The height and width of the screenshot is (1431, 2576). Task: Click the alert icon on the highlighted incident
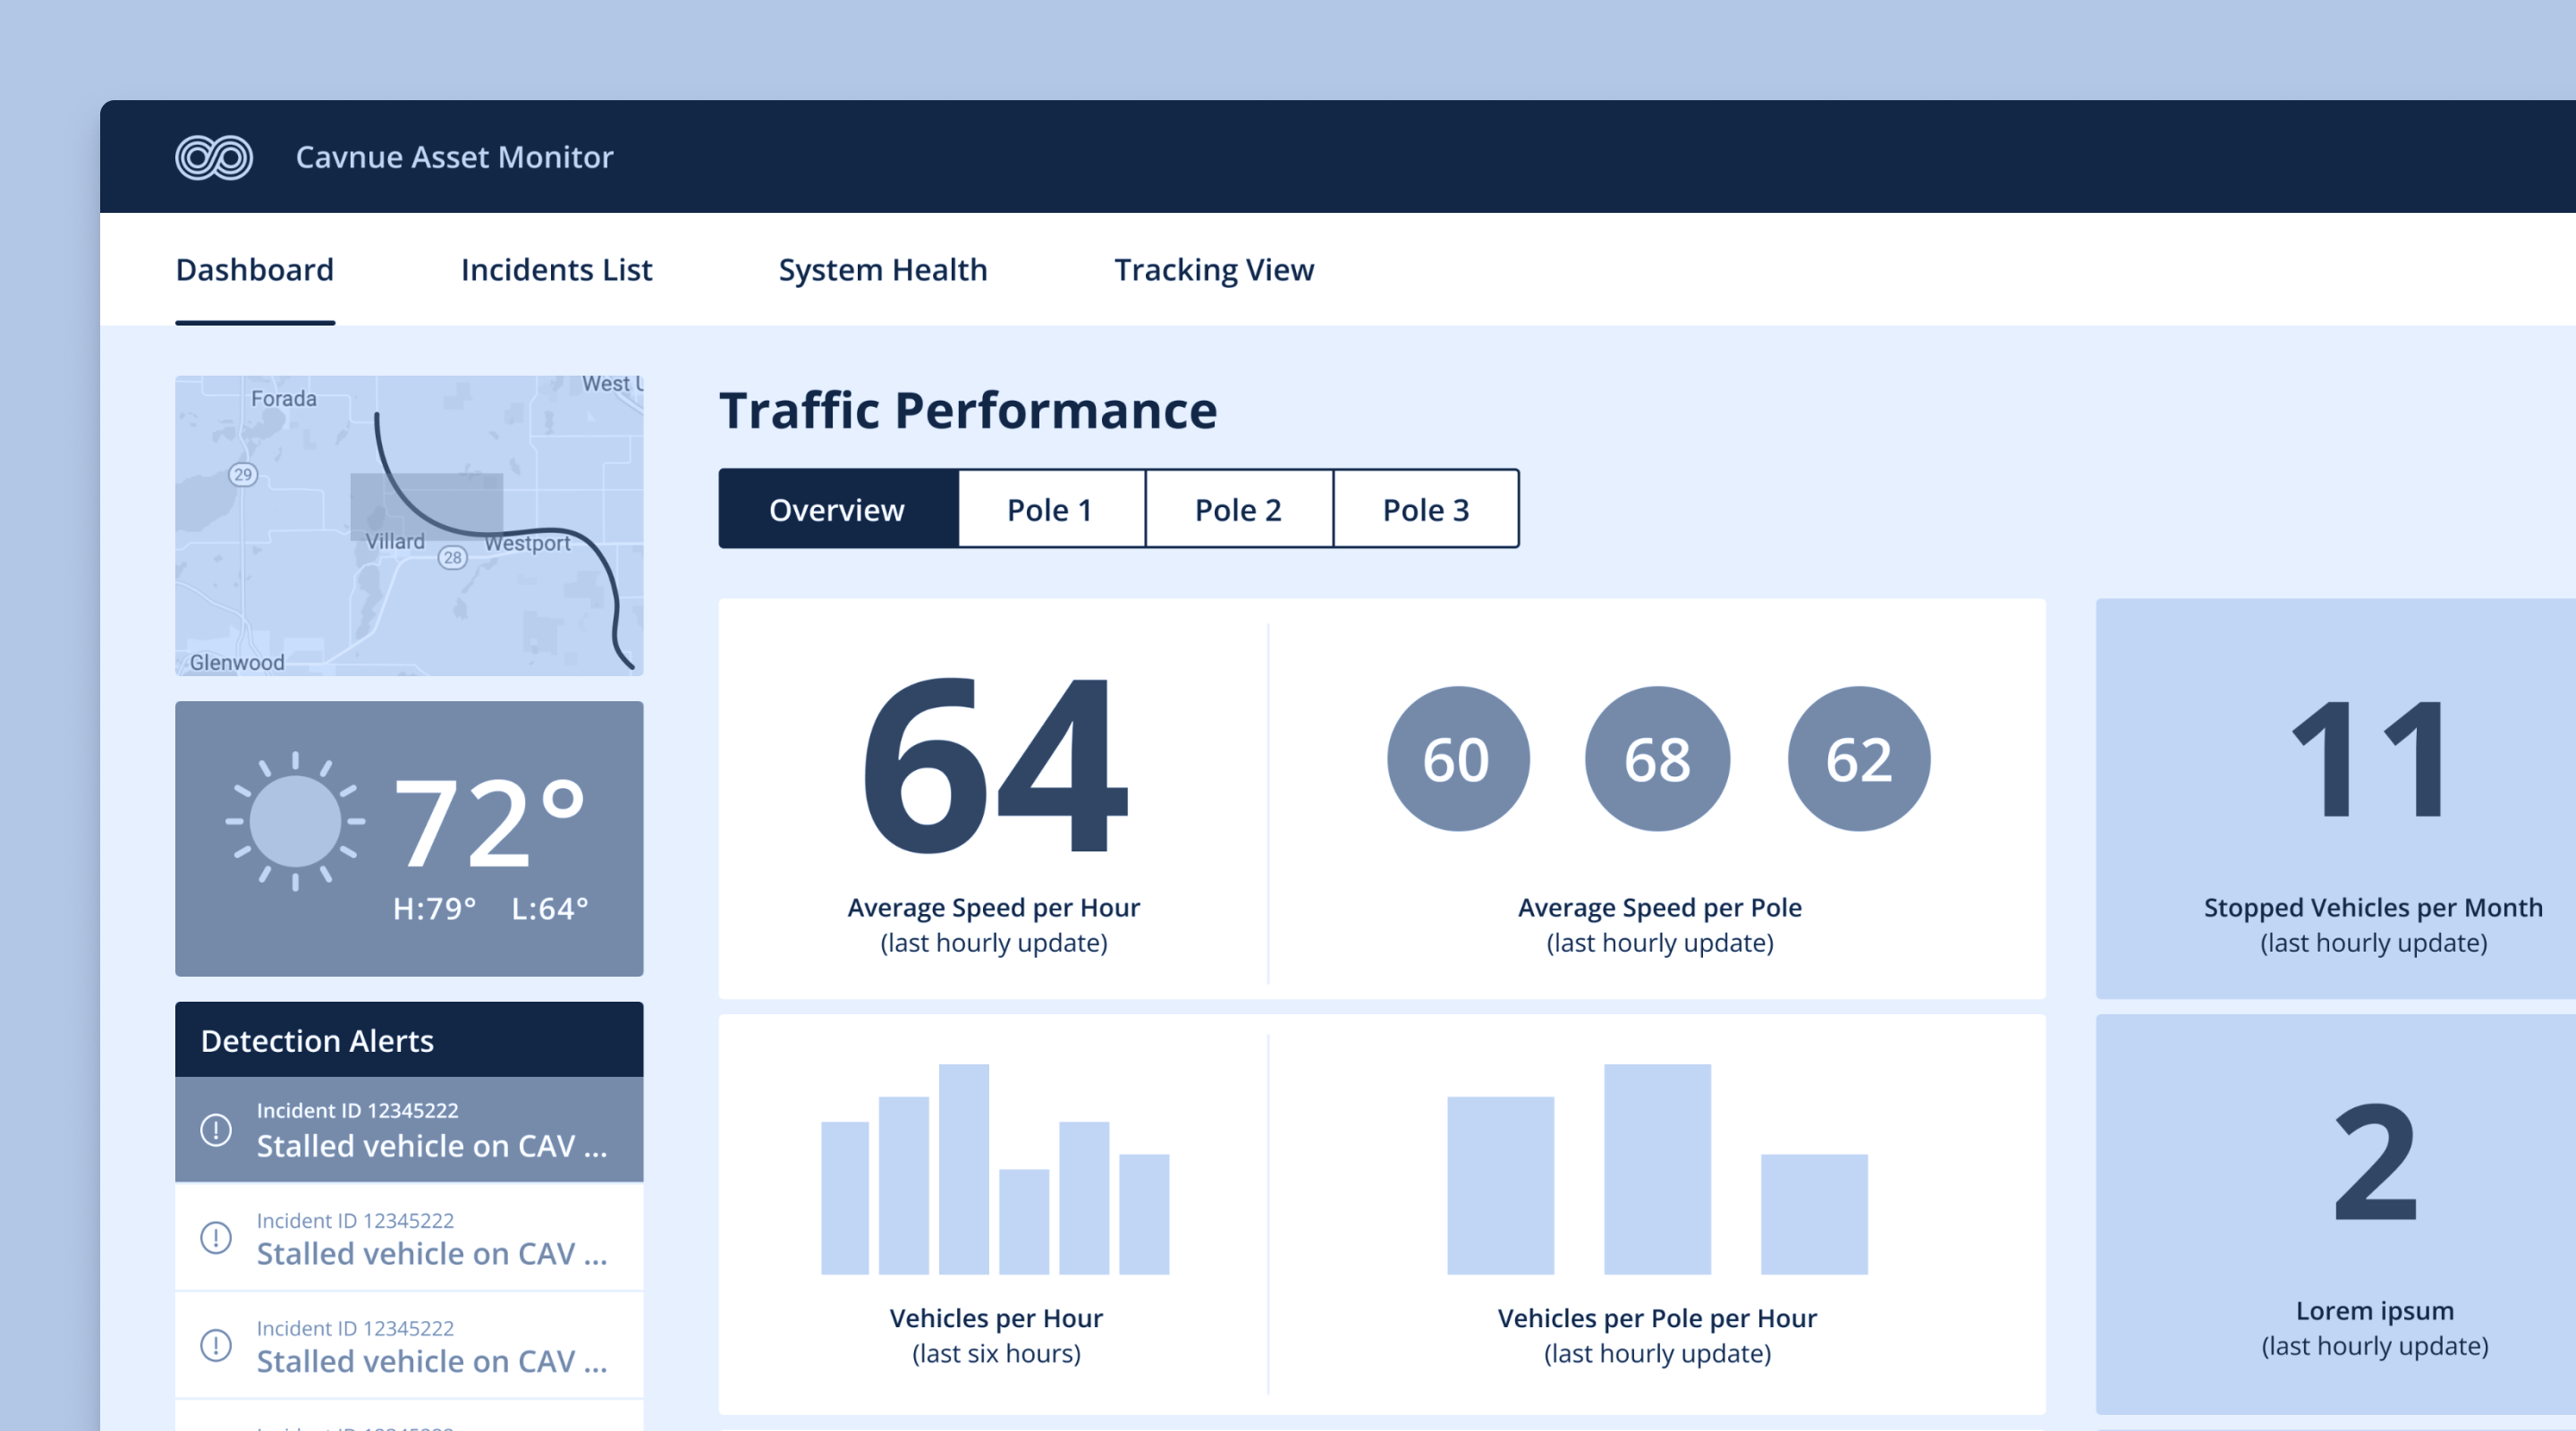216,1130
